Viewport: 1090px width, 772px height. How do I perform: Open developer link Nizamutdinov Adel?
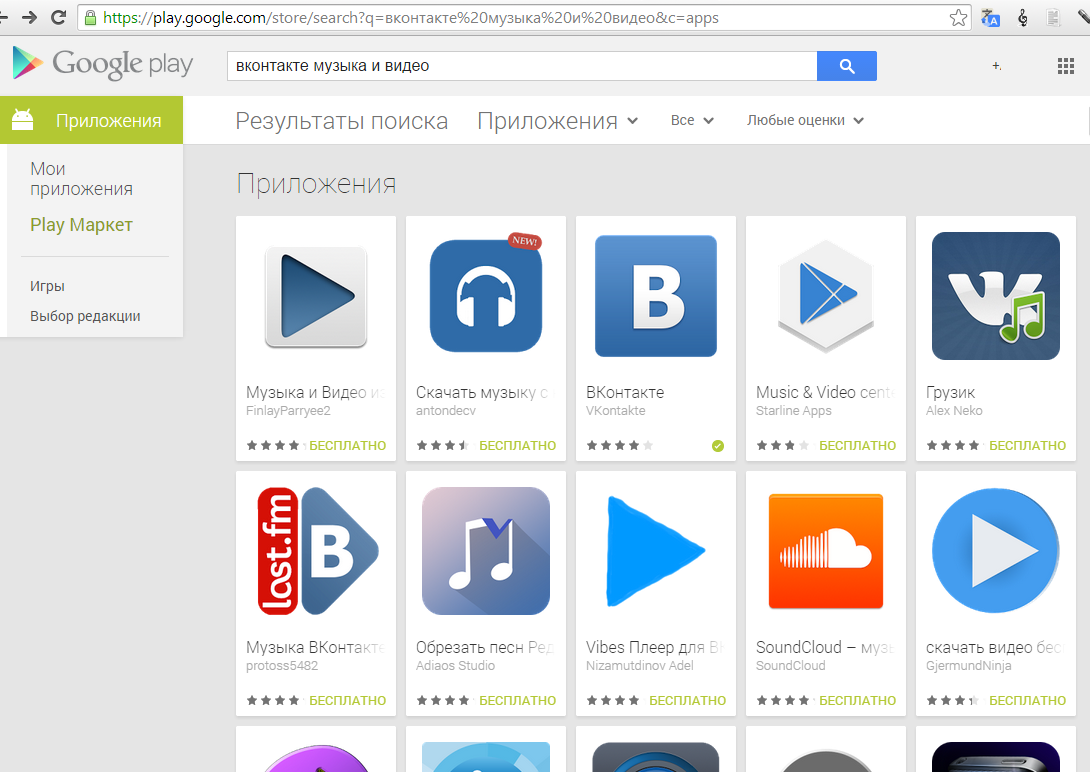[x=640, y=666]
